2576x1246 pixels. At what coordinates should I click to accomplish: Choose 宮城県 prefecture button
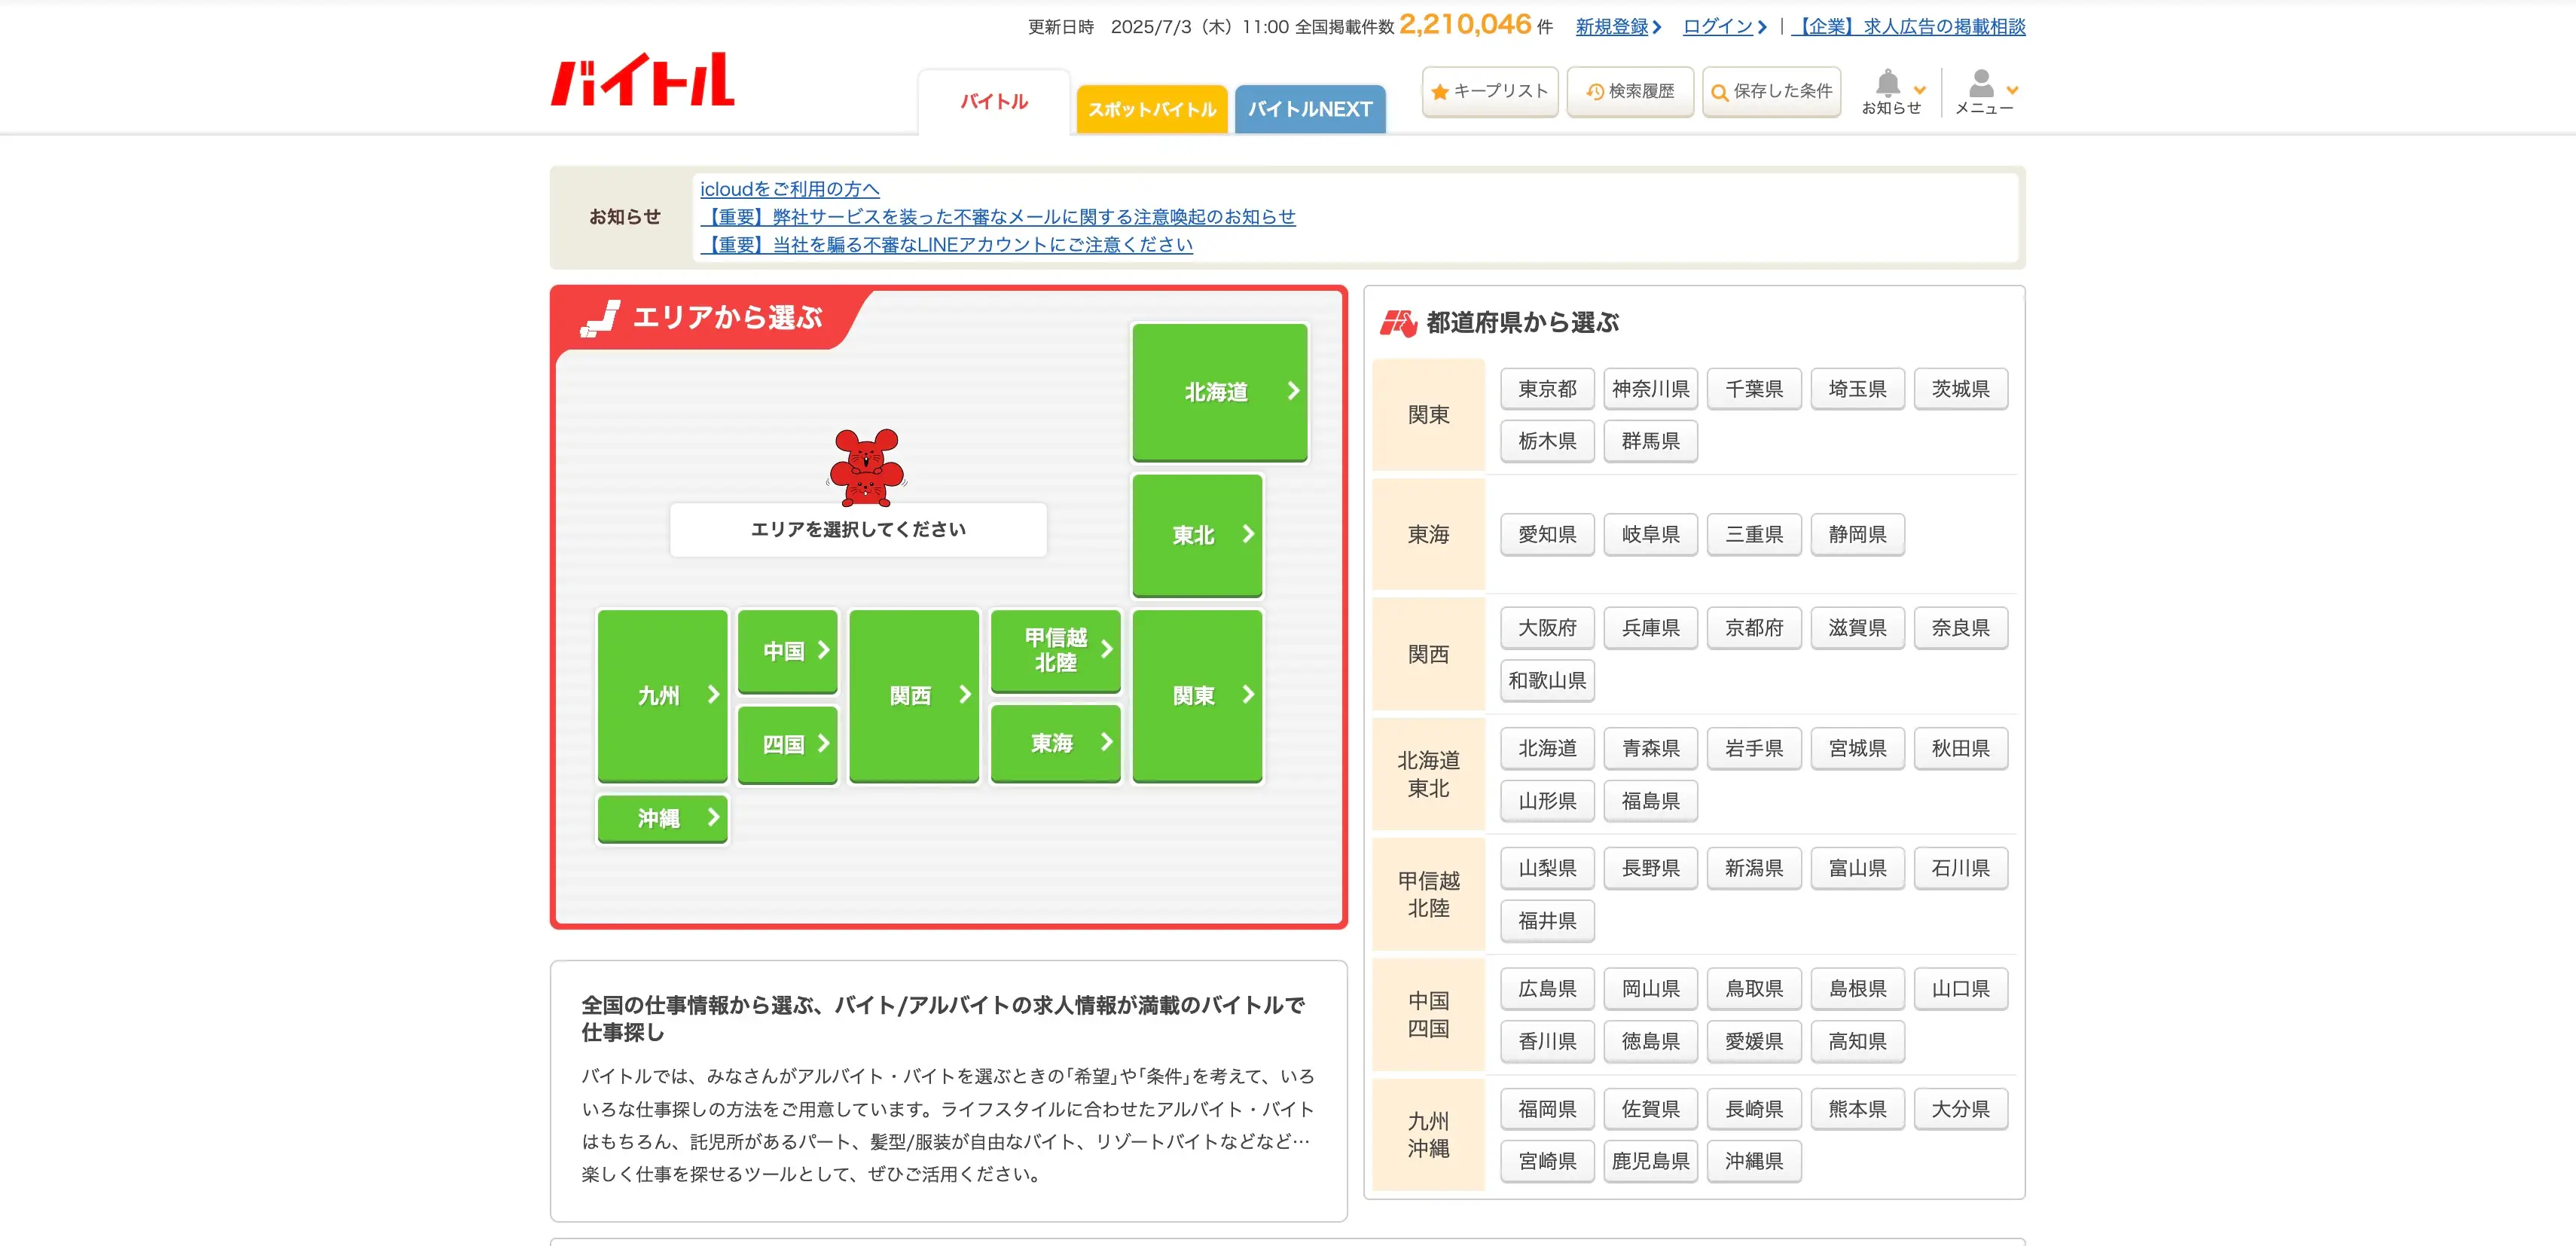(1857, 748)
